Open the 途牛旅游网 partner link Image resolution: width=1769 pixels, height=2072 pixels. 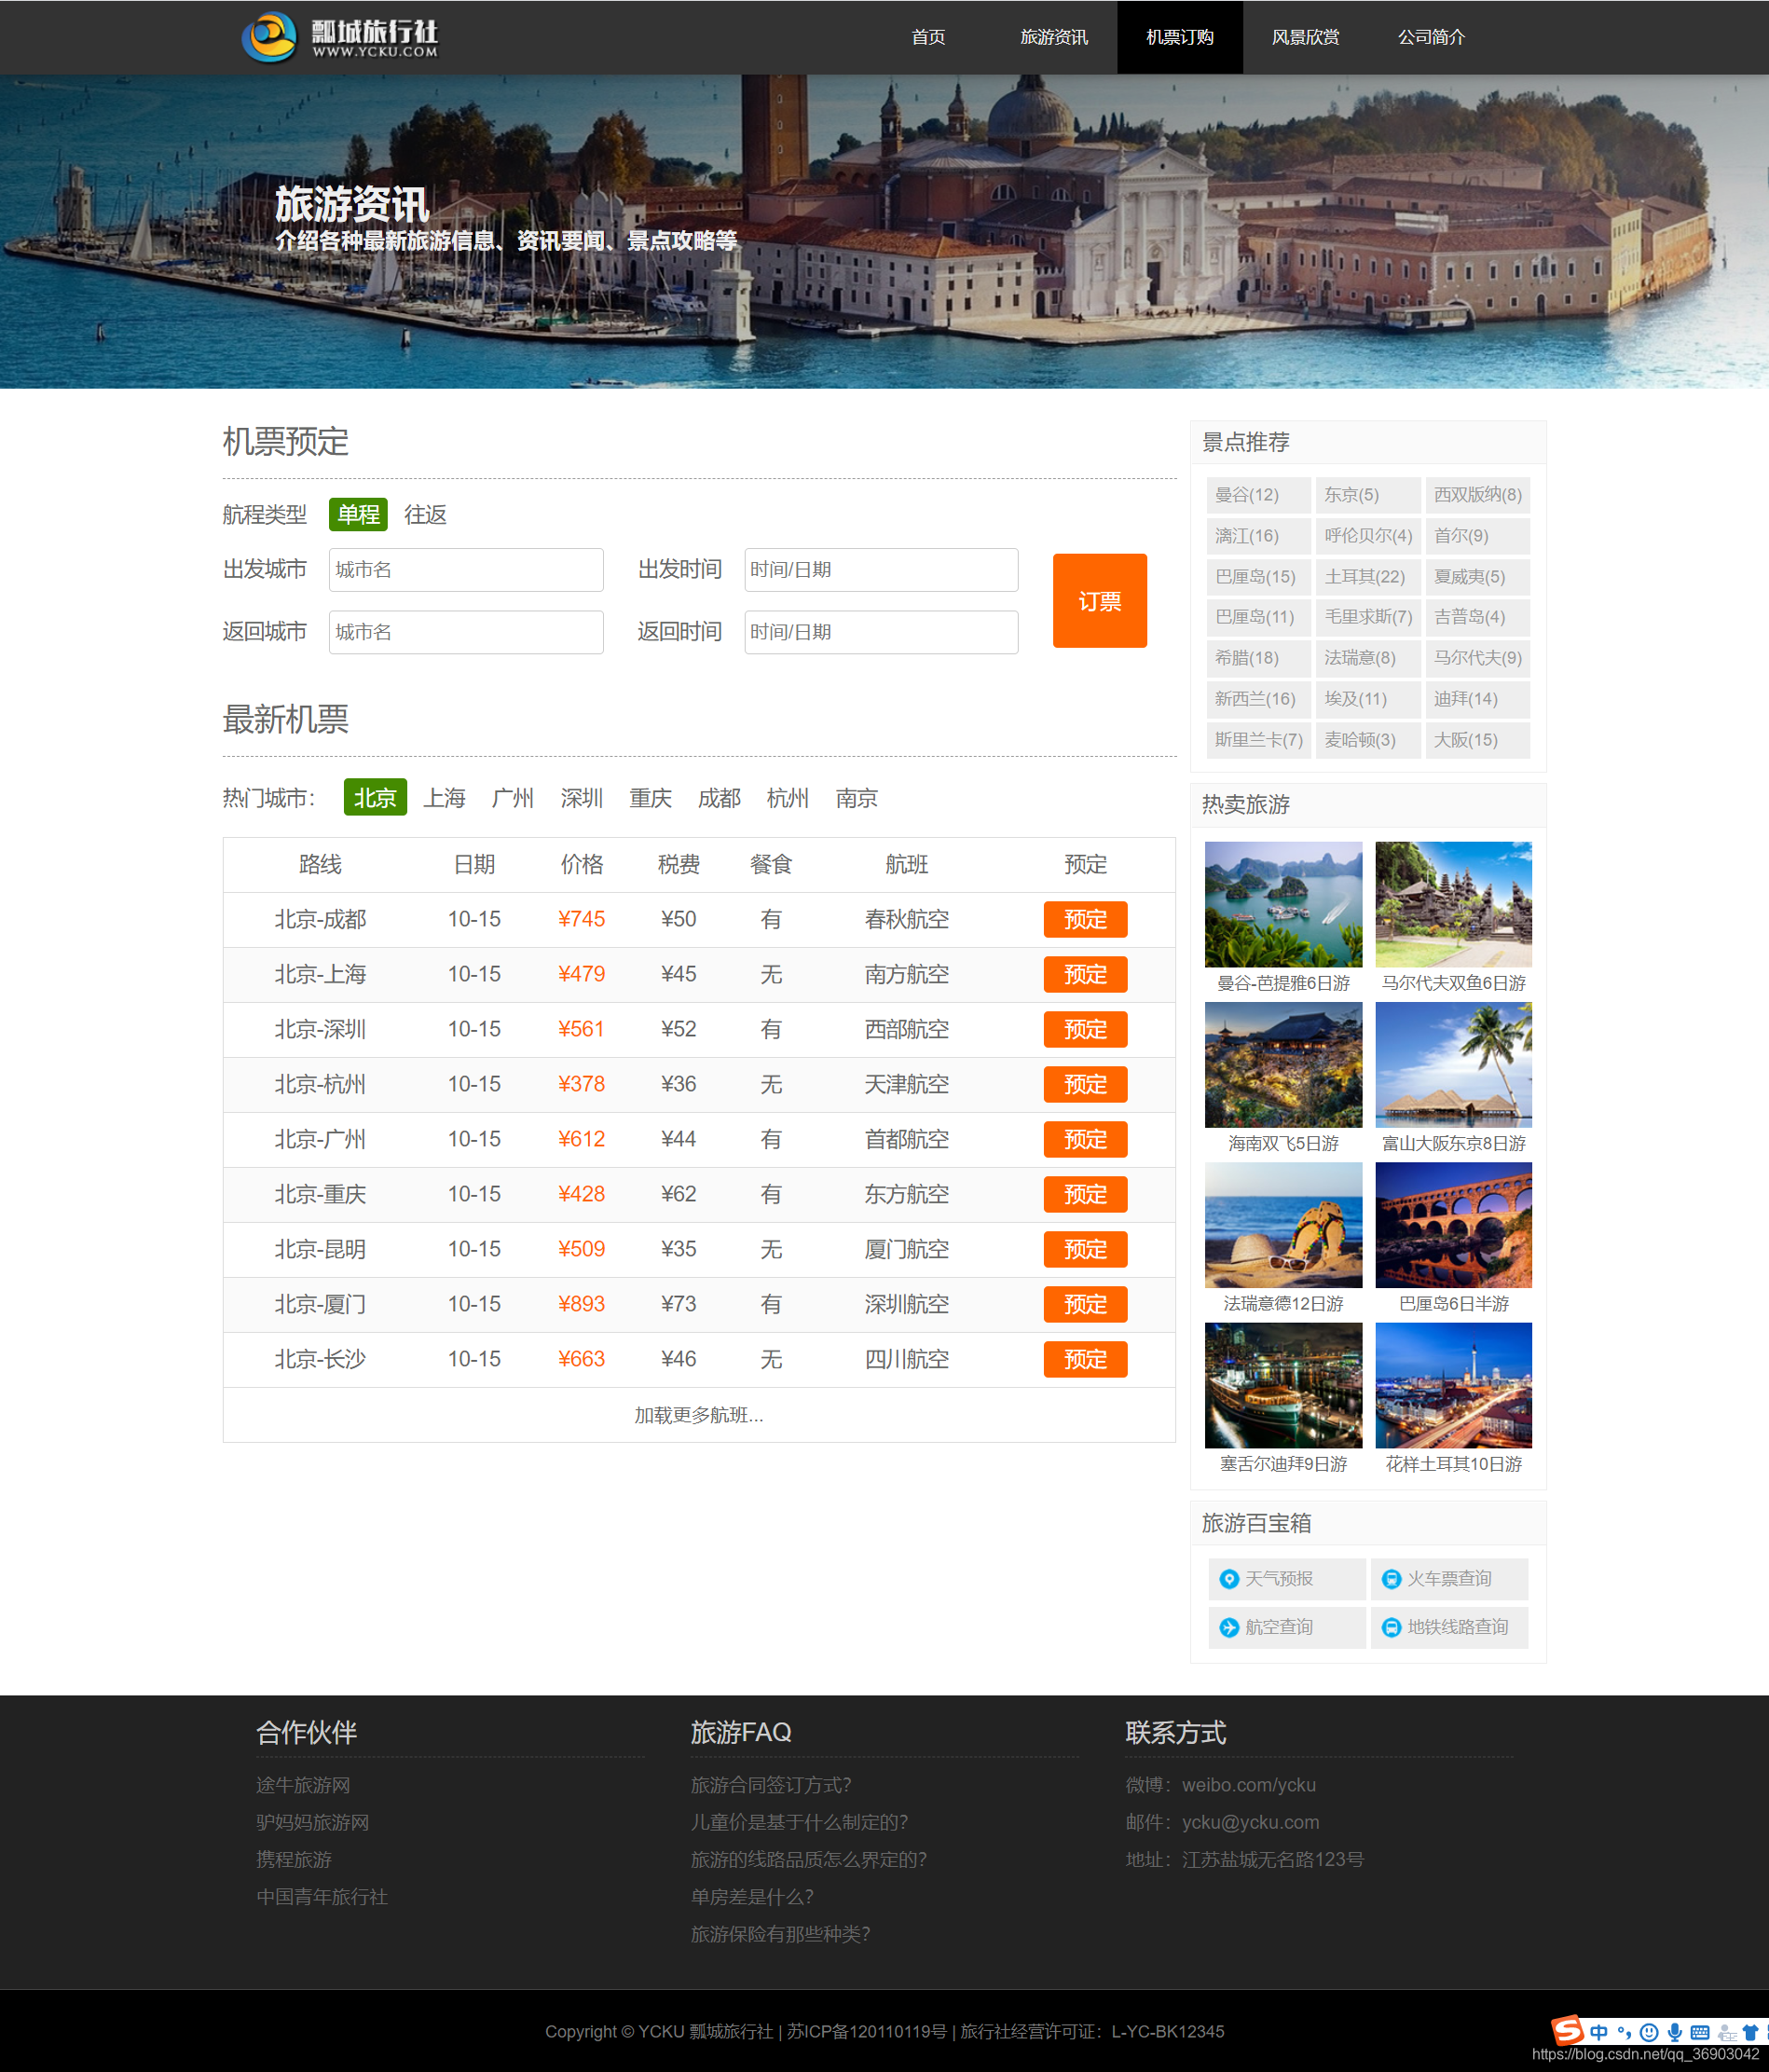303,1785
